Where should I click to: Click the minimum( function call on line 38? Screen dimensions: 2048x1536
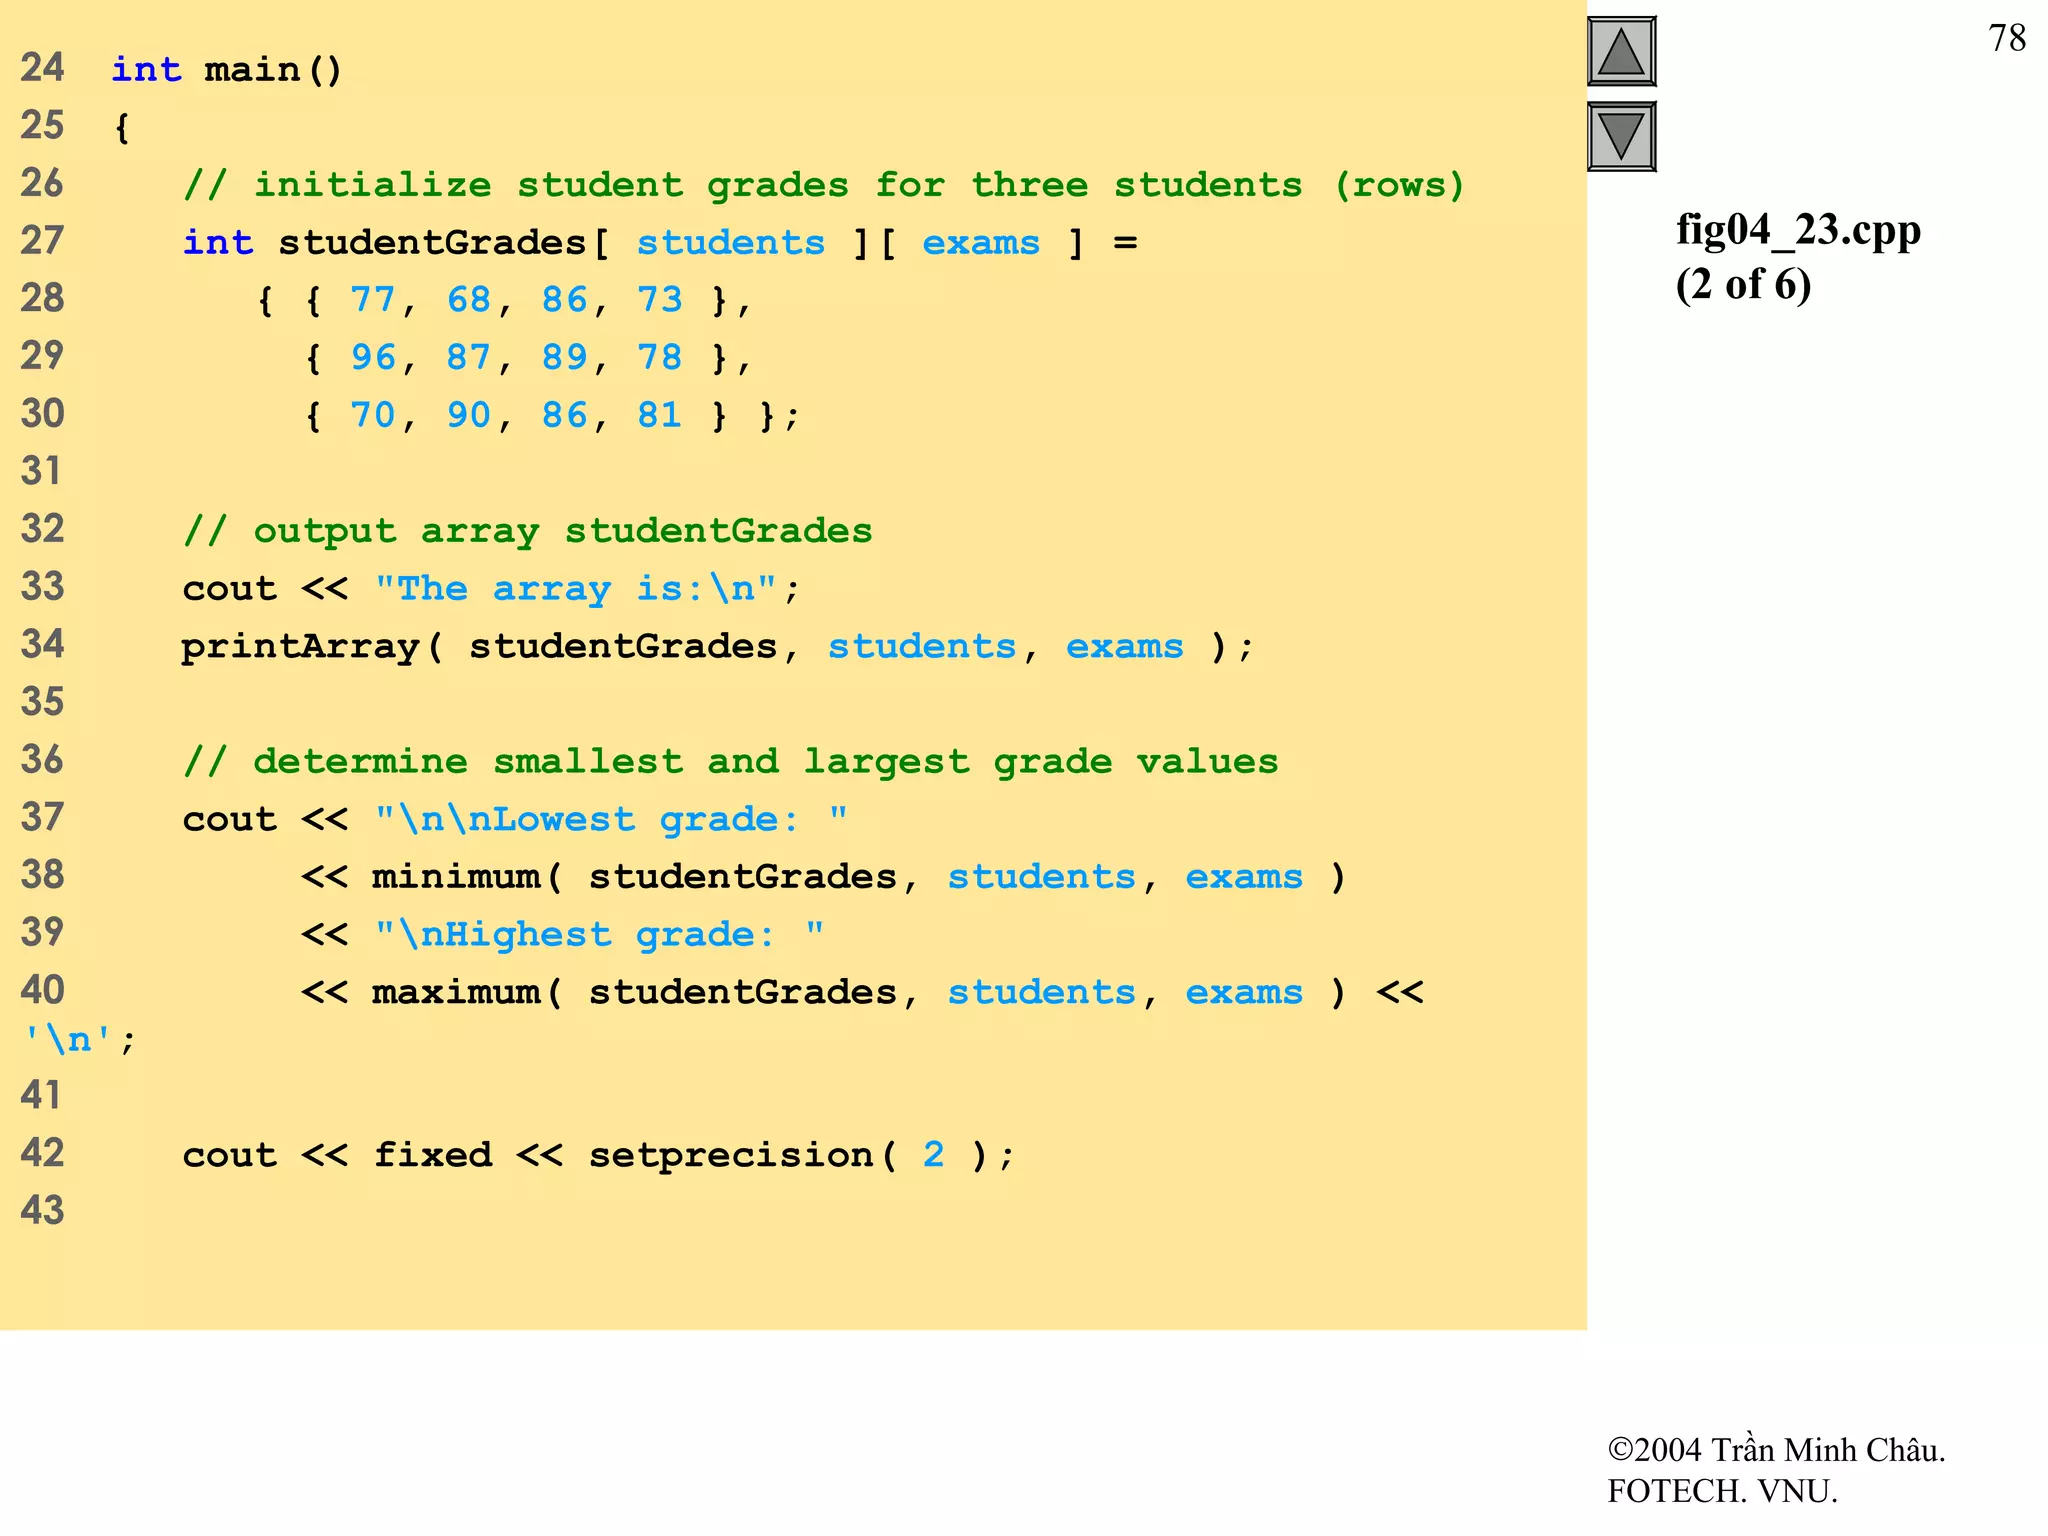466,878
